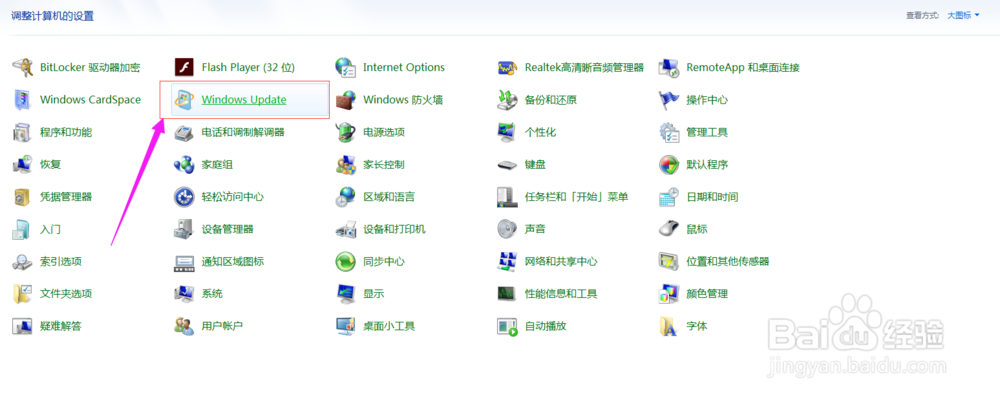Click the 疑难解答 link text
The width and height of the screenshot is (1000, 400).
pyautogui.click(x=61, y=326)
